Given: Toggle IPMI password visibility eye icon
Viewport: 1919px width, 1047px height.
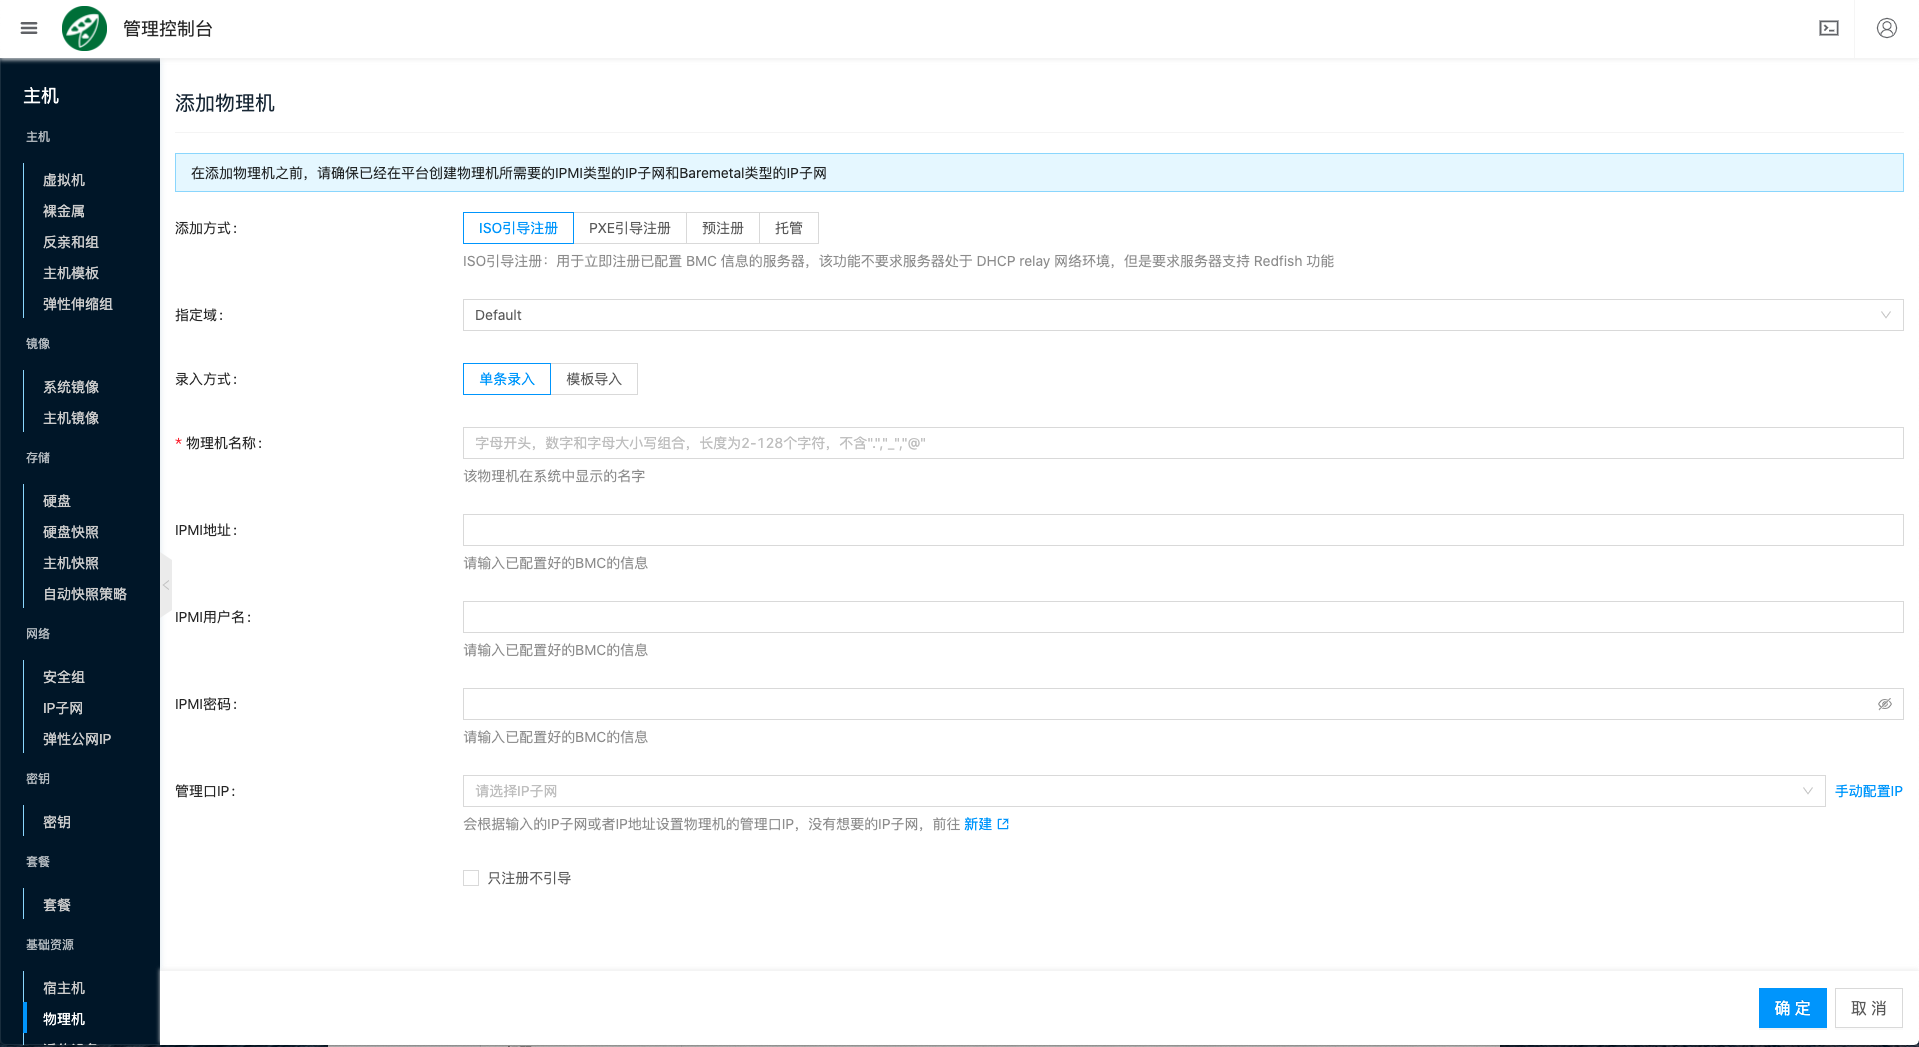Looking at the screenshot, I should 1884,704.
